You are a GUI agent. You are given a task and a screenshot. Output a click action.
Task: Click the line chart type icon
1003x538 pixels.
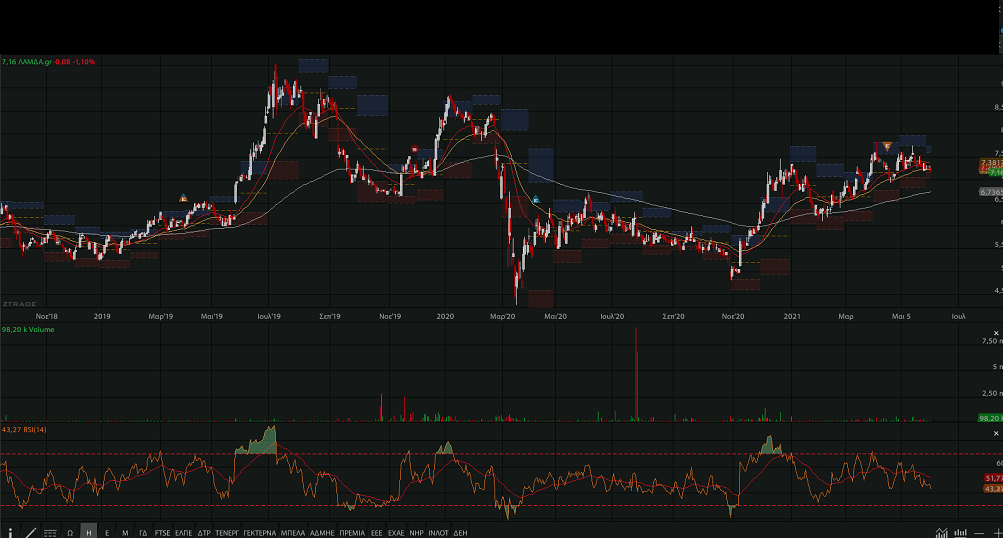point(942,533)
